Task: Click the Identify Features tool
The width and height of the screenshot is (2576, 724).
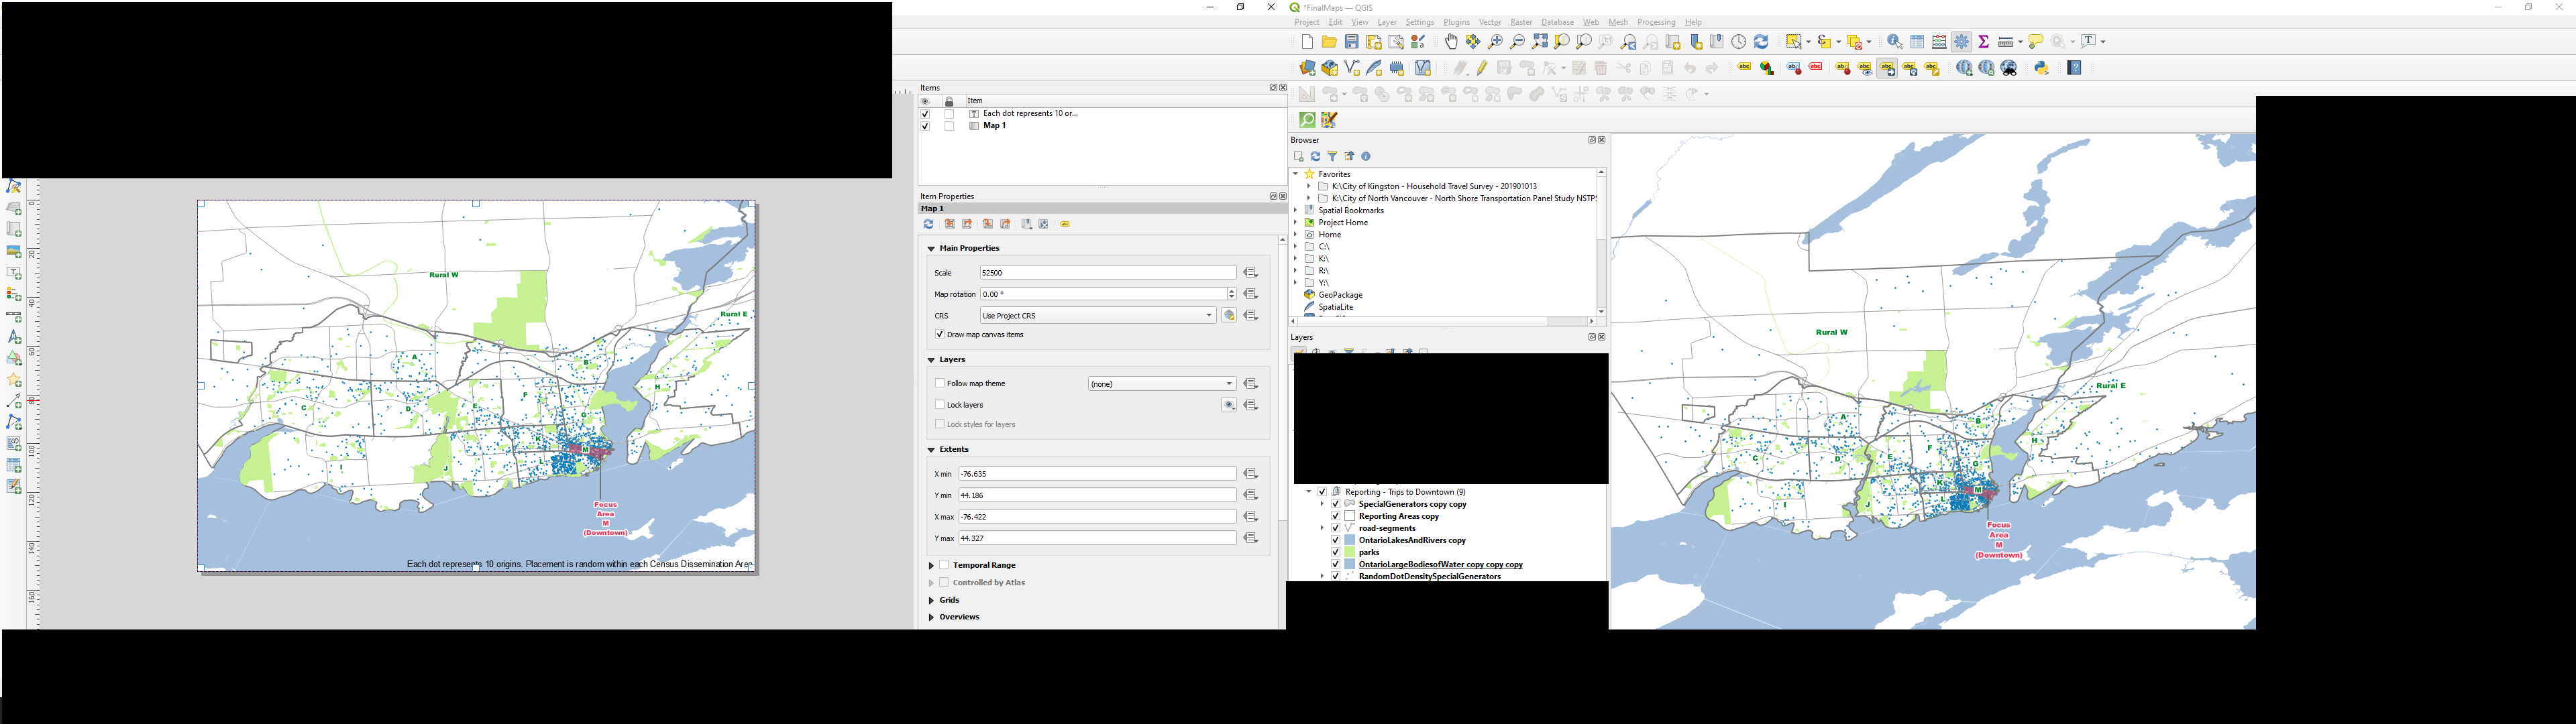Action: pyautogui.click(x=1894, y=42)
